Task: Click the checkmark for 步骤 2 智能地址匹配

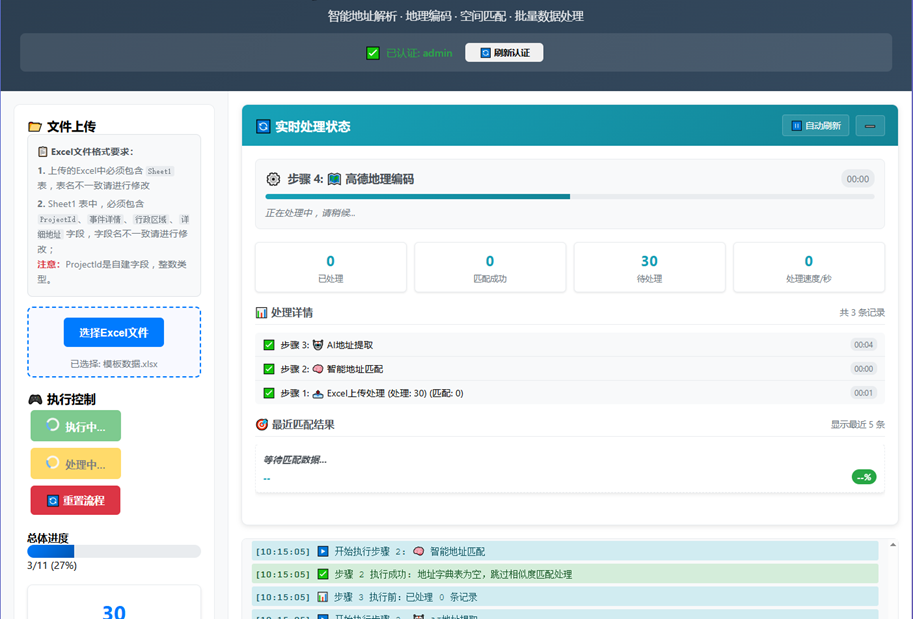Action: click(269, 369)
